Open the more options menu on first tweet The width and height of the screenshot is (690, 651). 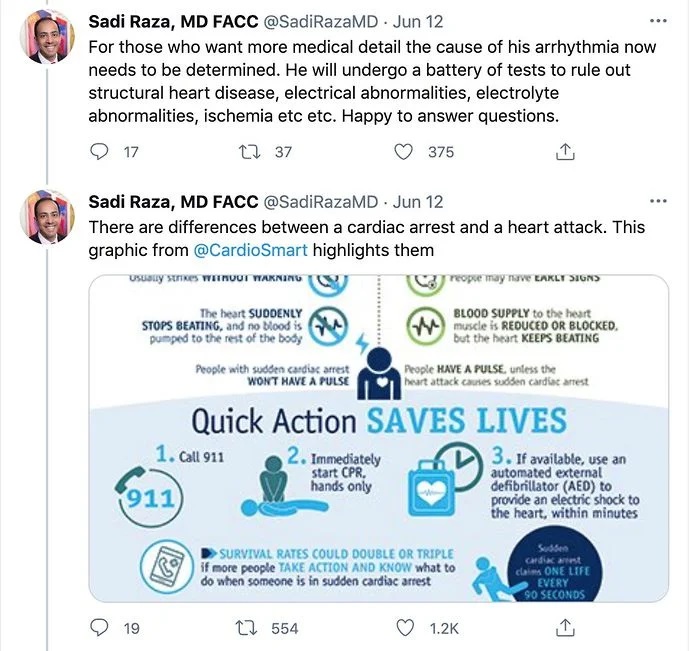click(658, 21)
